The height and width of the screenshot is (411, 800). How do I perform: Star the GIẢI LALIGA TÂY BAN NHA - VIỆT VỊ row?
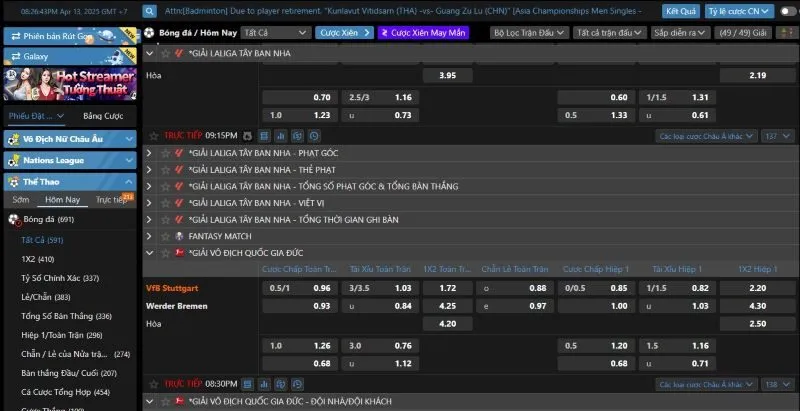(163, 203)
